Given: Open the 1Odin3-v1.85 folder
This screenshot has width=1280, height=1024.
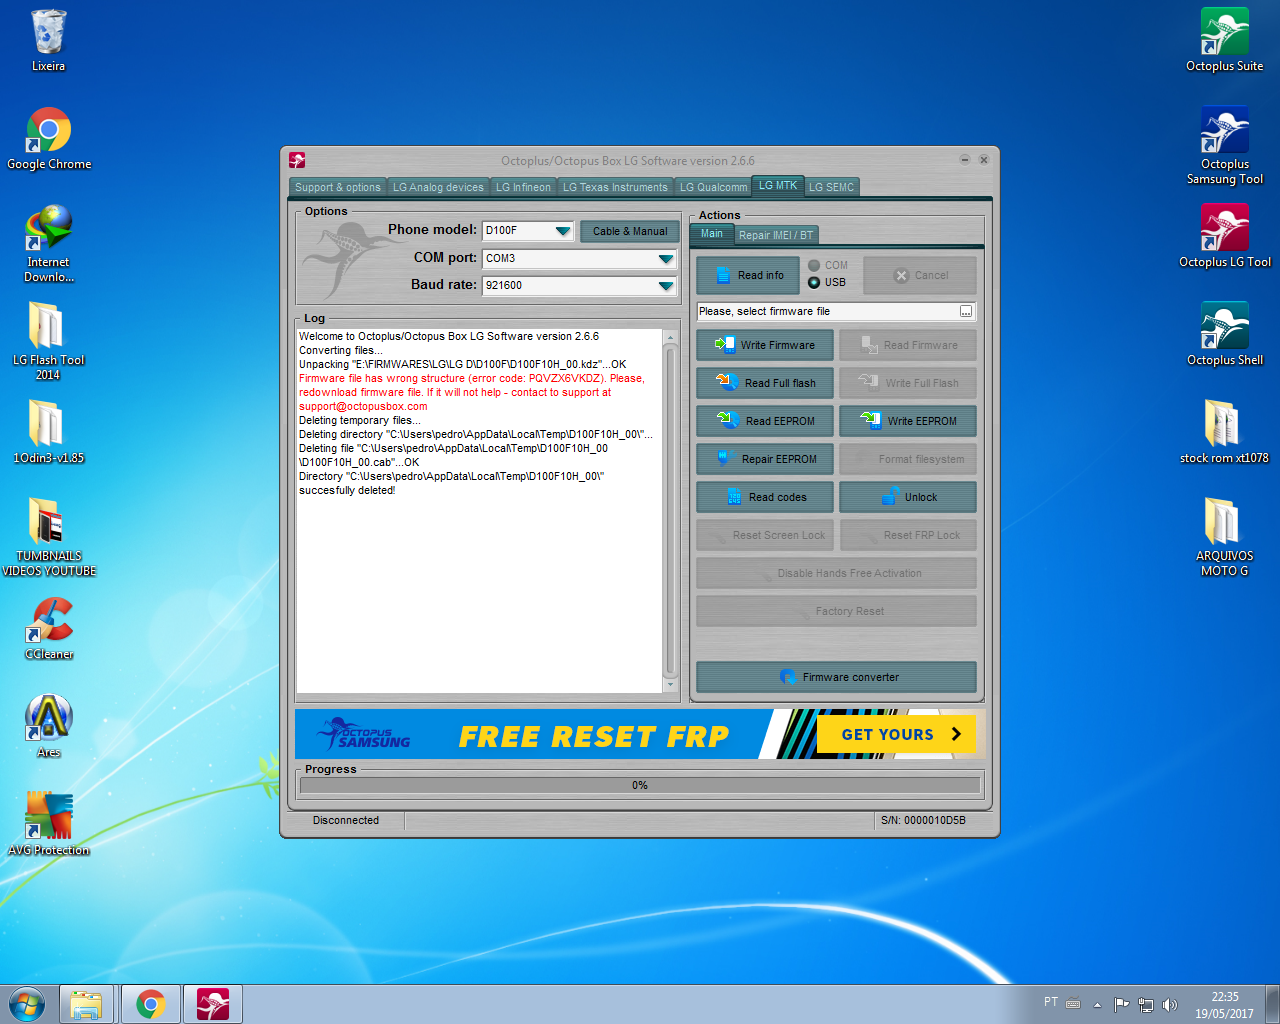Looking at the screenshot, I should [48, 432].
